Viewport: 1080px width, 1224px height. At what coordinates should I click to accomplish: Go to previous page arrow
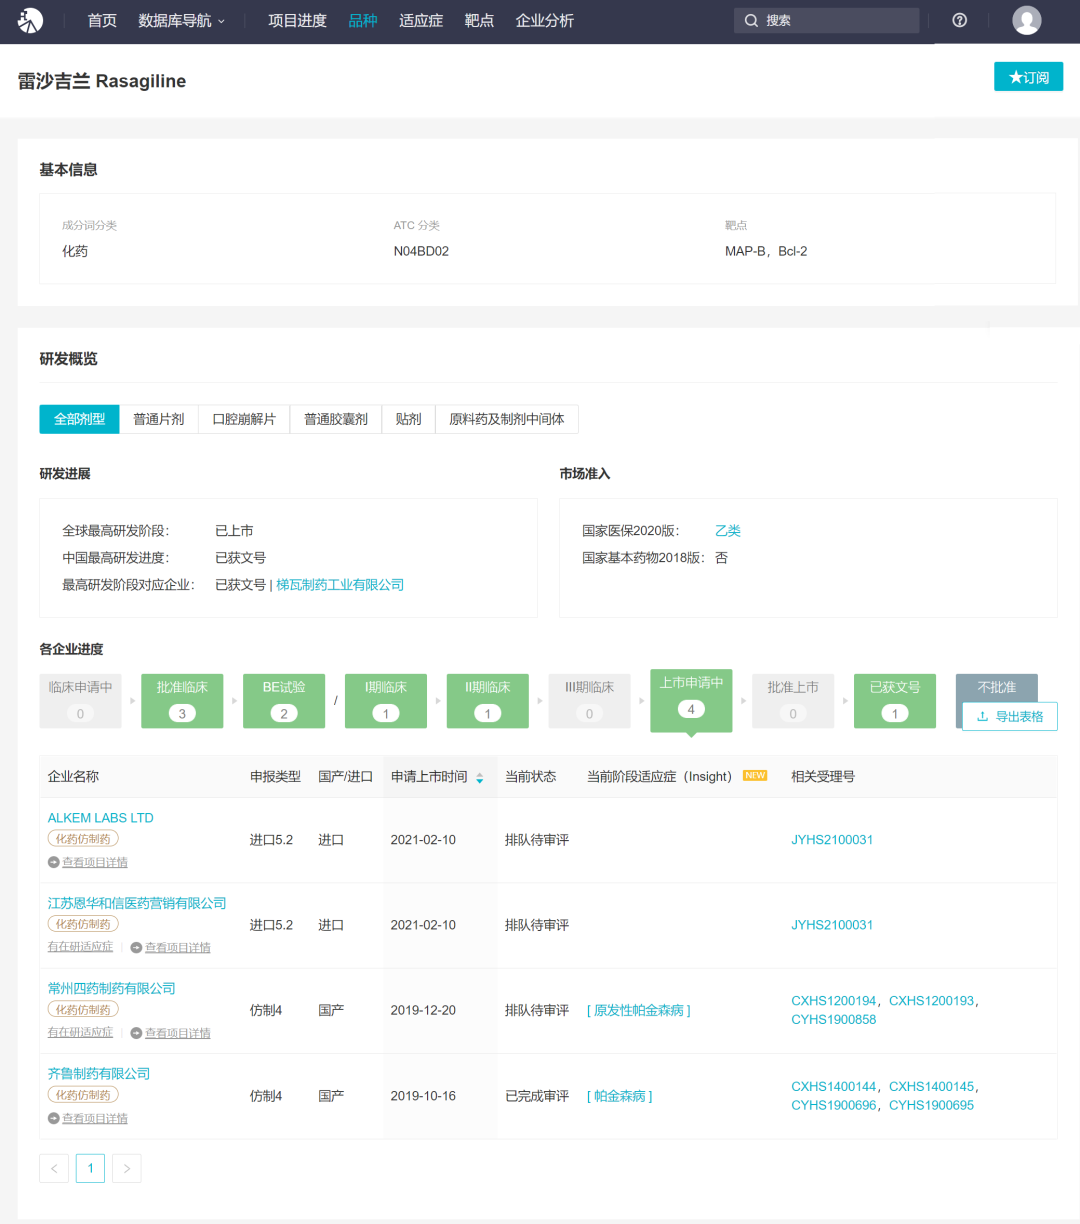click(x=54, y=1168)
